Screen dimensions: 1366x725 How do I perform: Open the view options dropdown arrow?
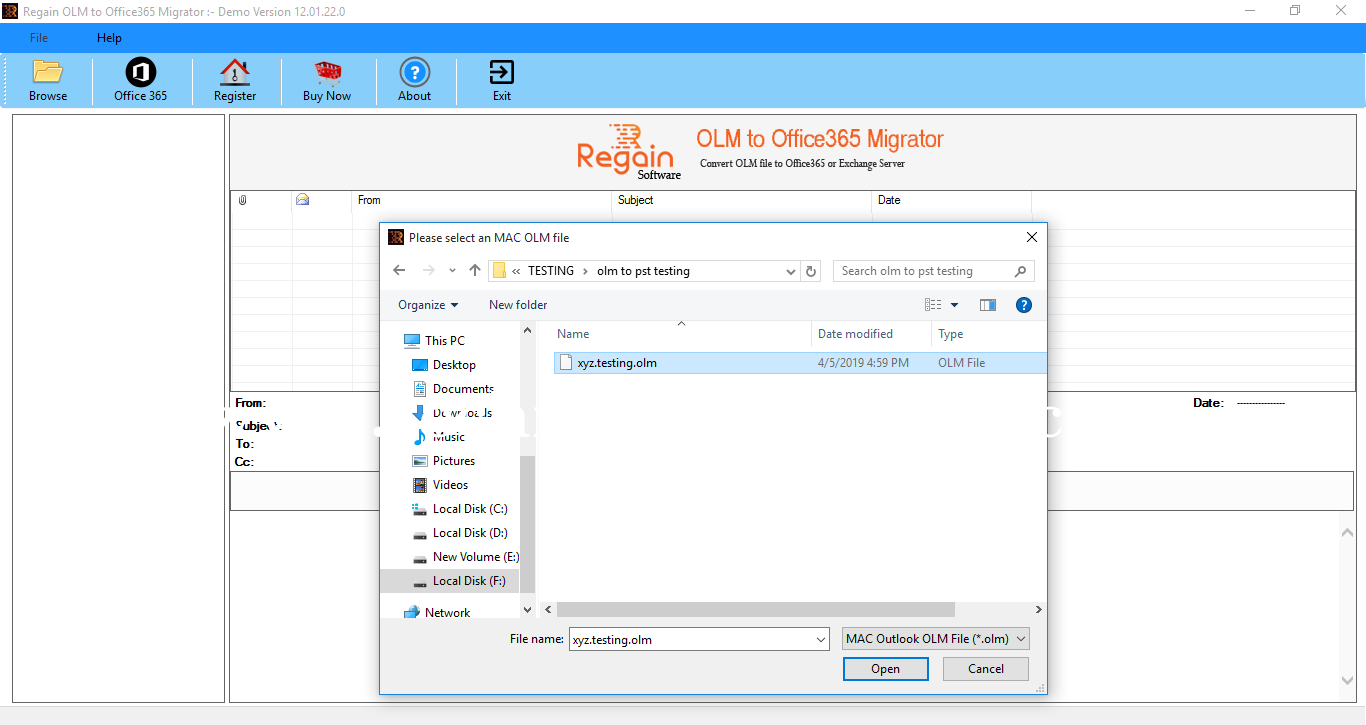point(954,305)
